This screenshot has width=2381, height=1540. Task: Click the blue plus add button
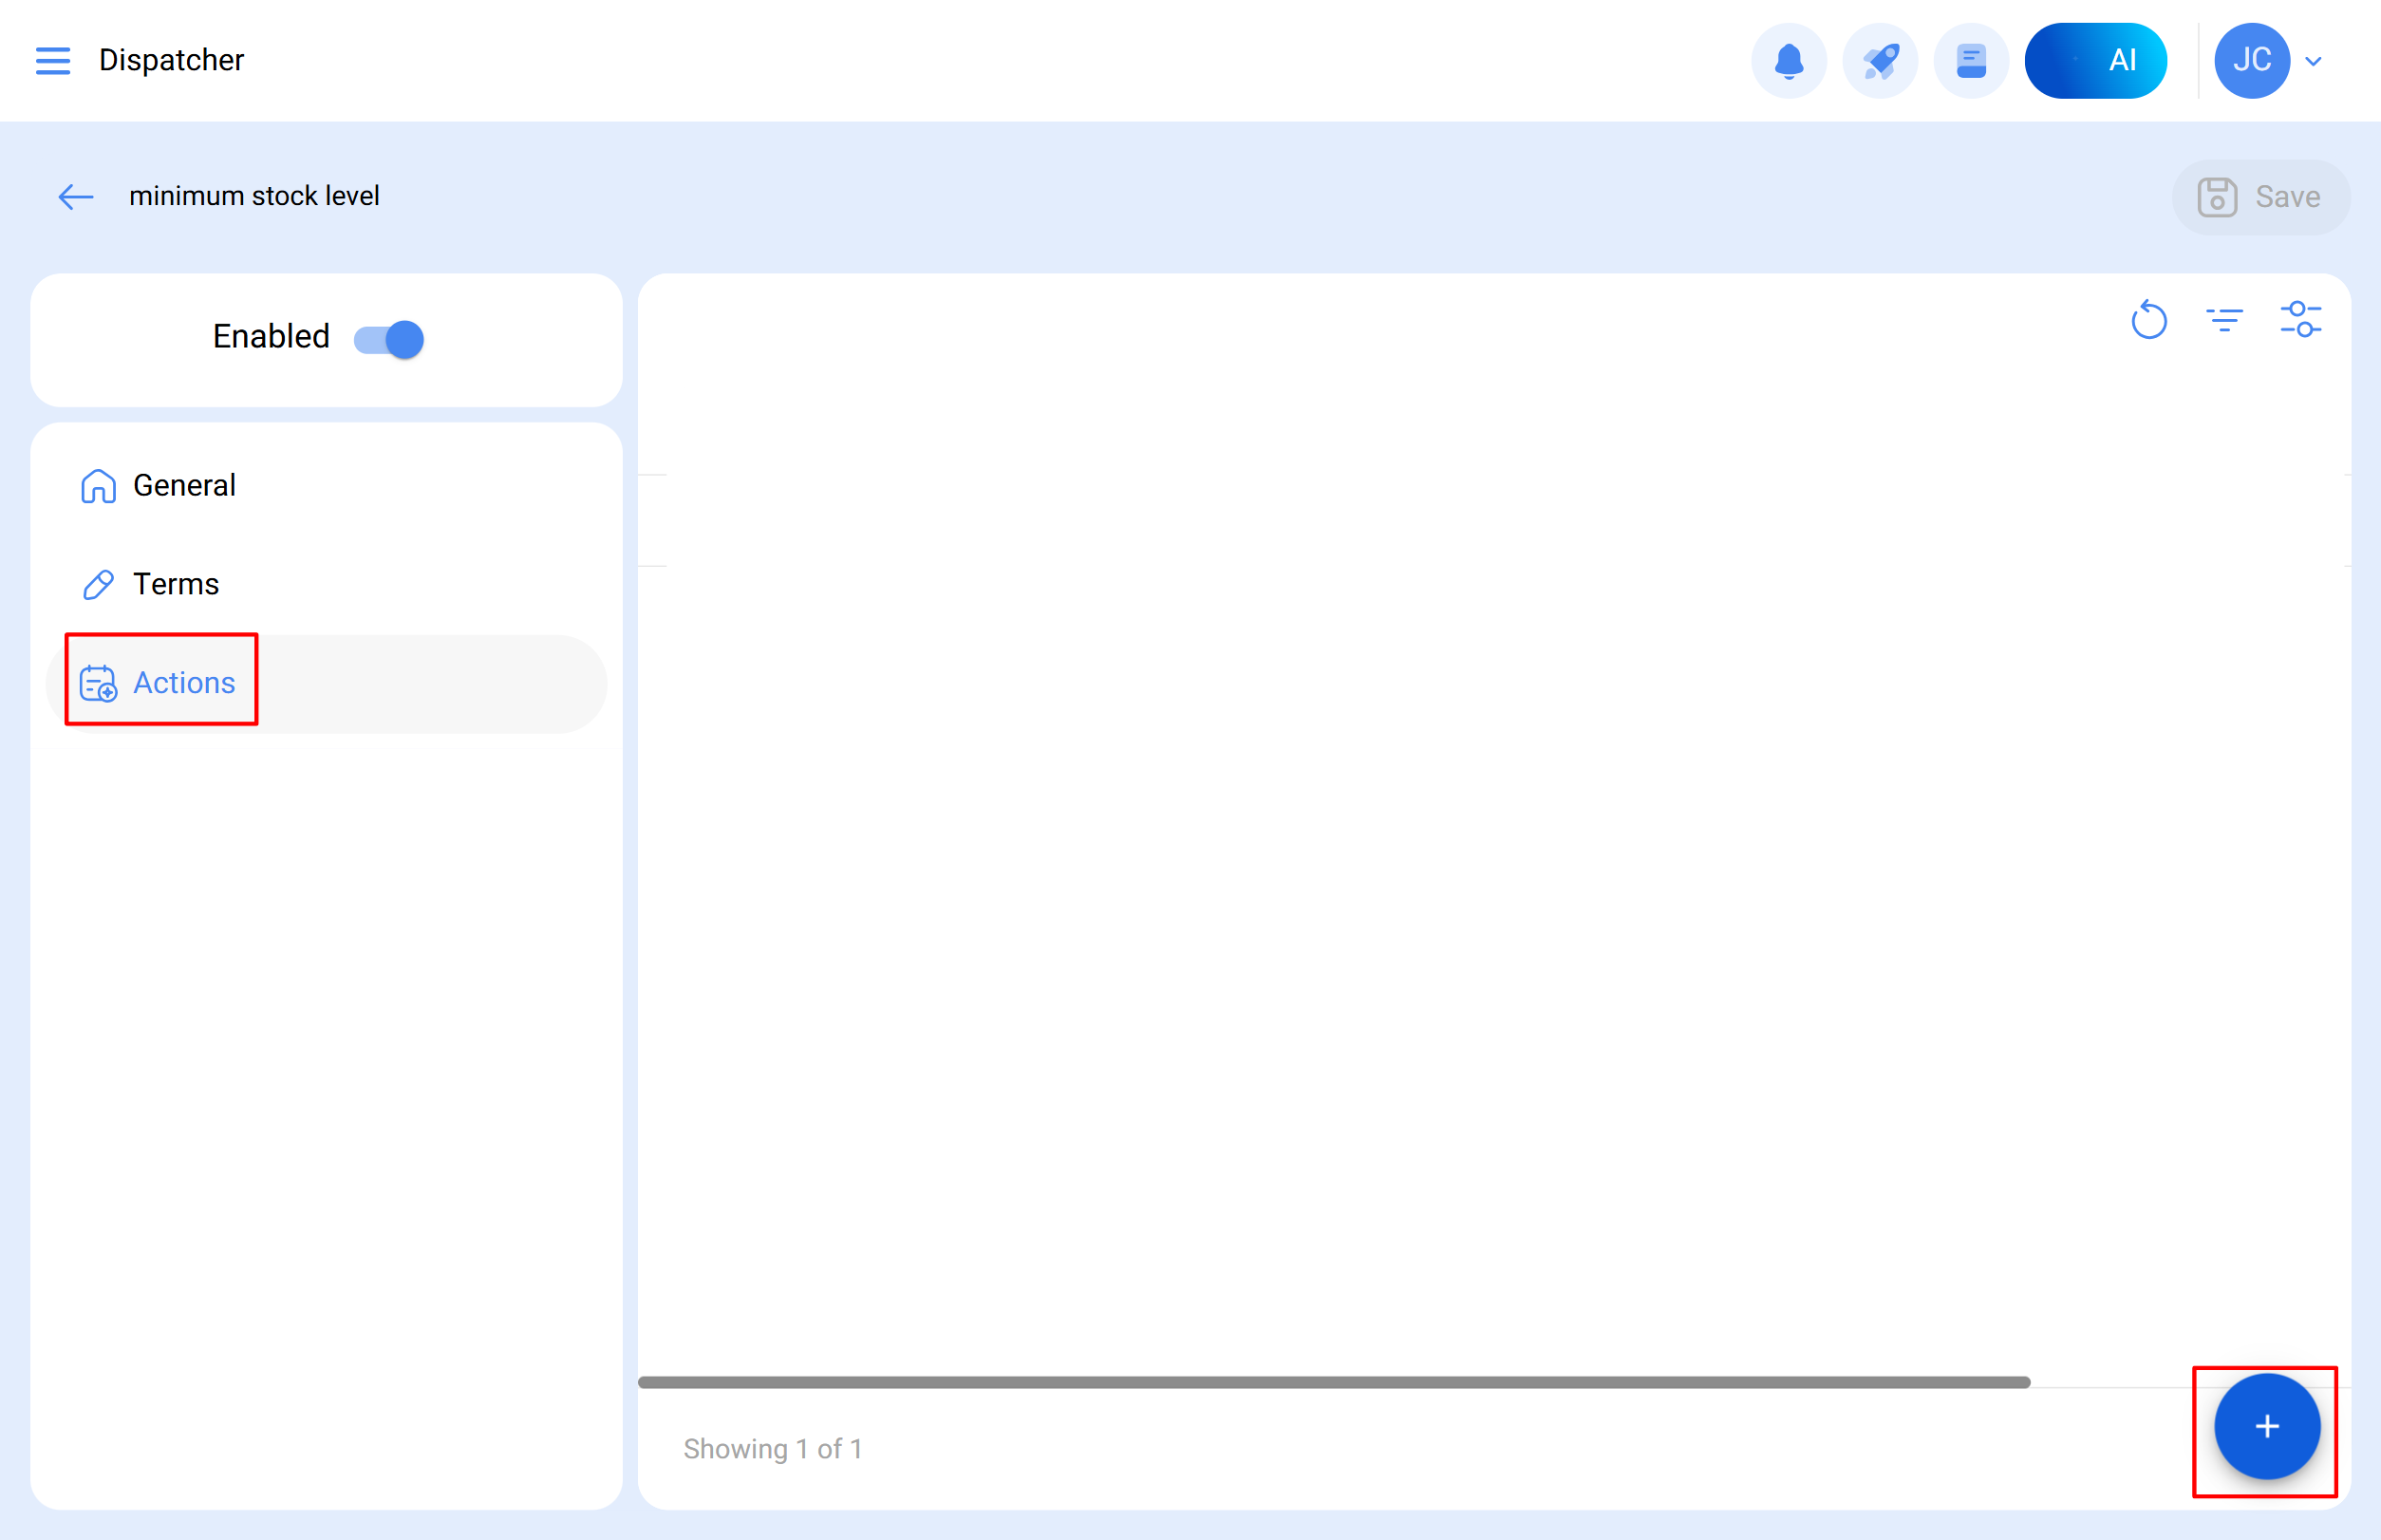tap(2266, 1427)
